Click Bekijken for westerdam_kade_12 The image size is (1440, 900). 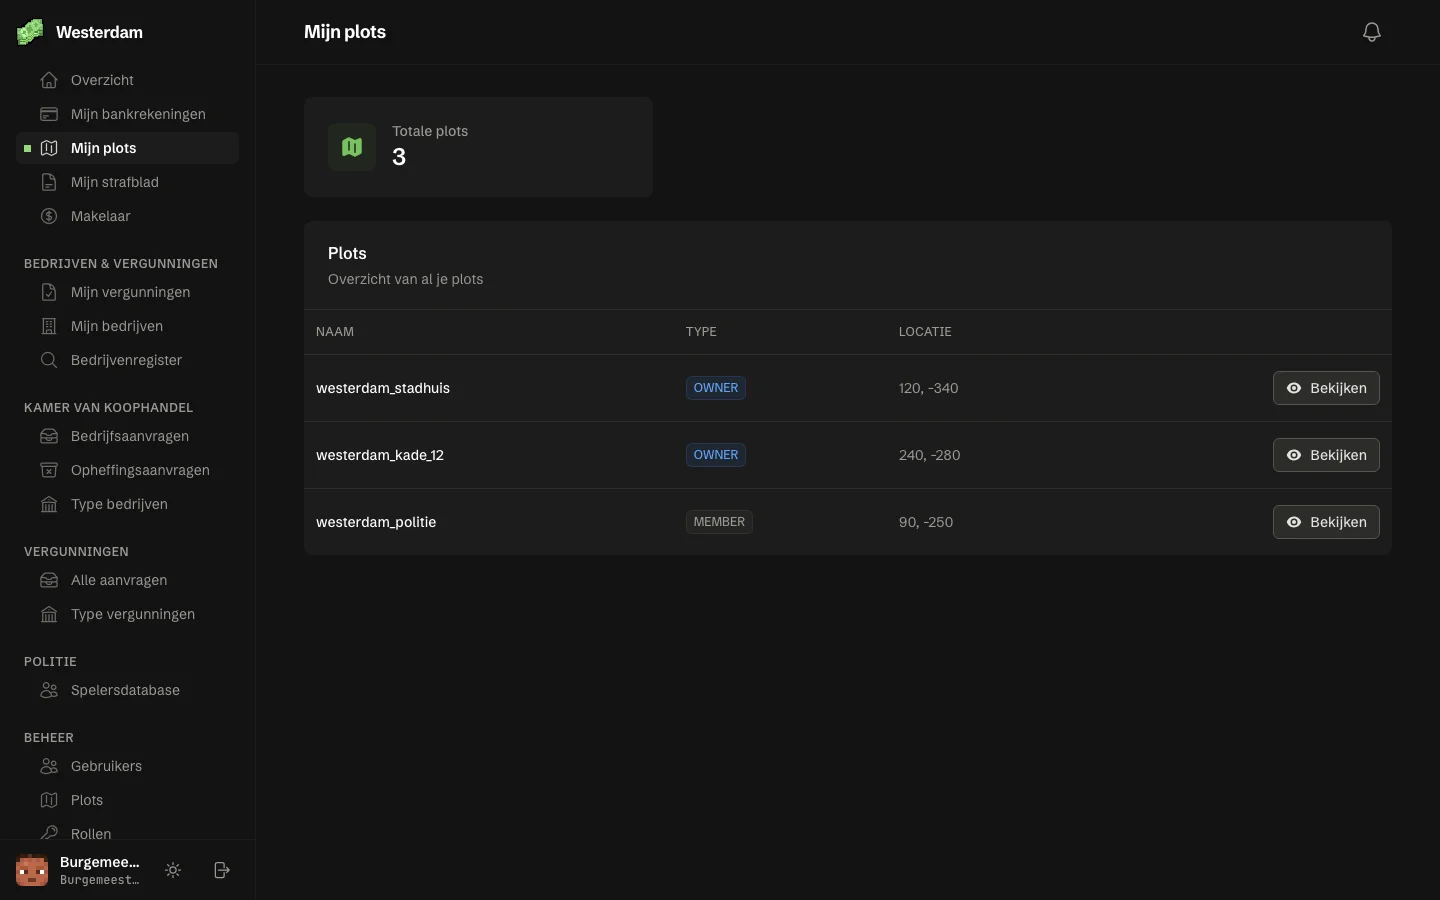pyautogui.click(x=1326, y=455)
